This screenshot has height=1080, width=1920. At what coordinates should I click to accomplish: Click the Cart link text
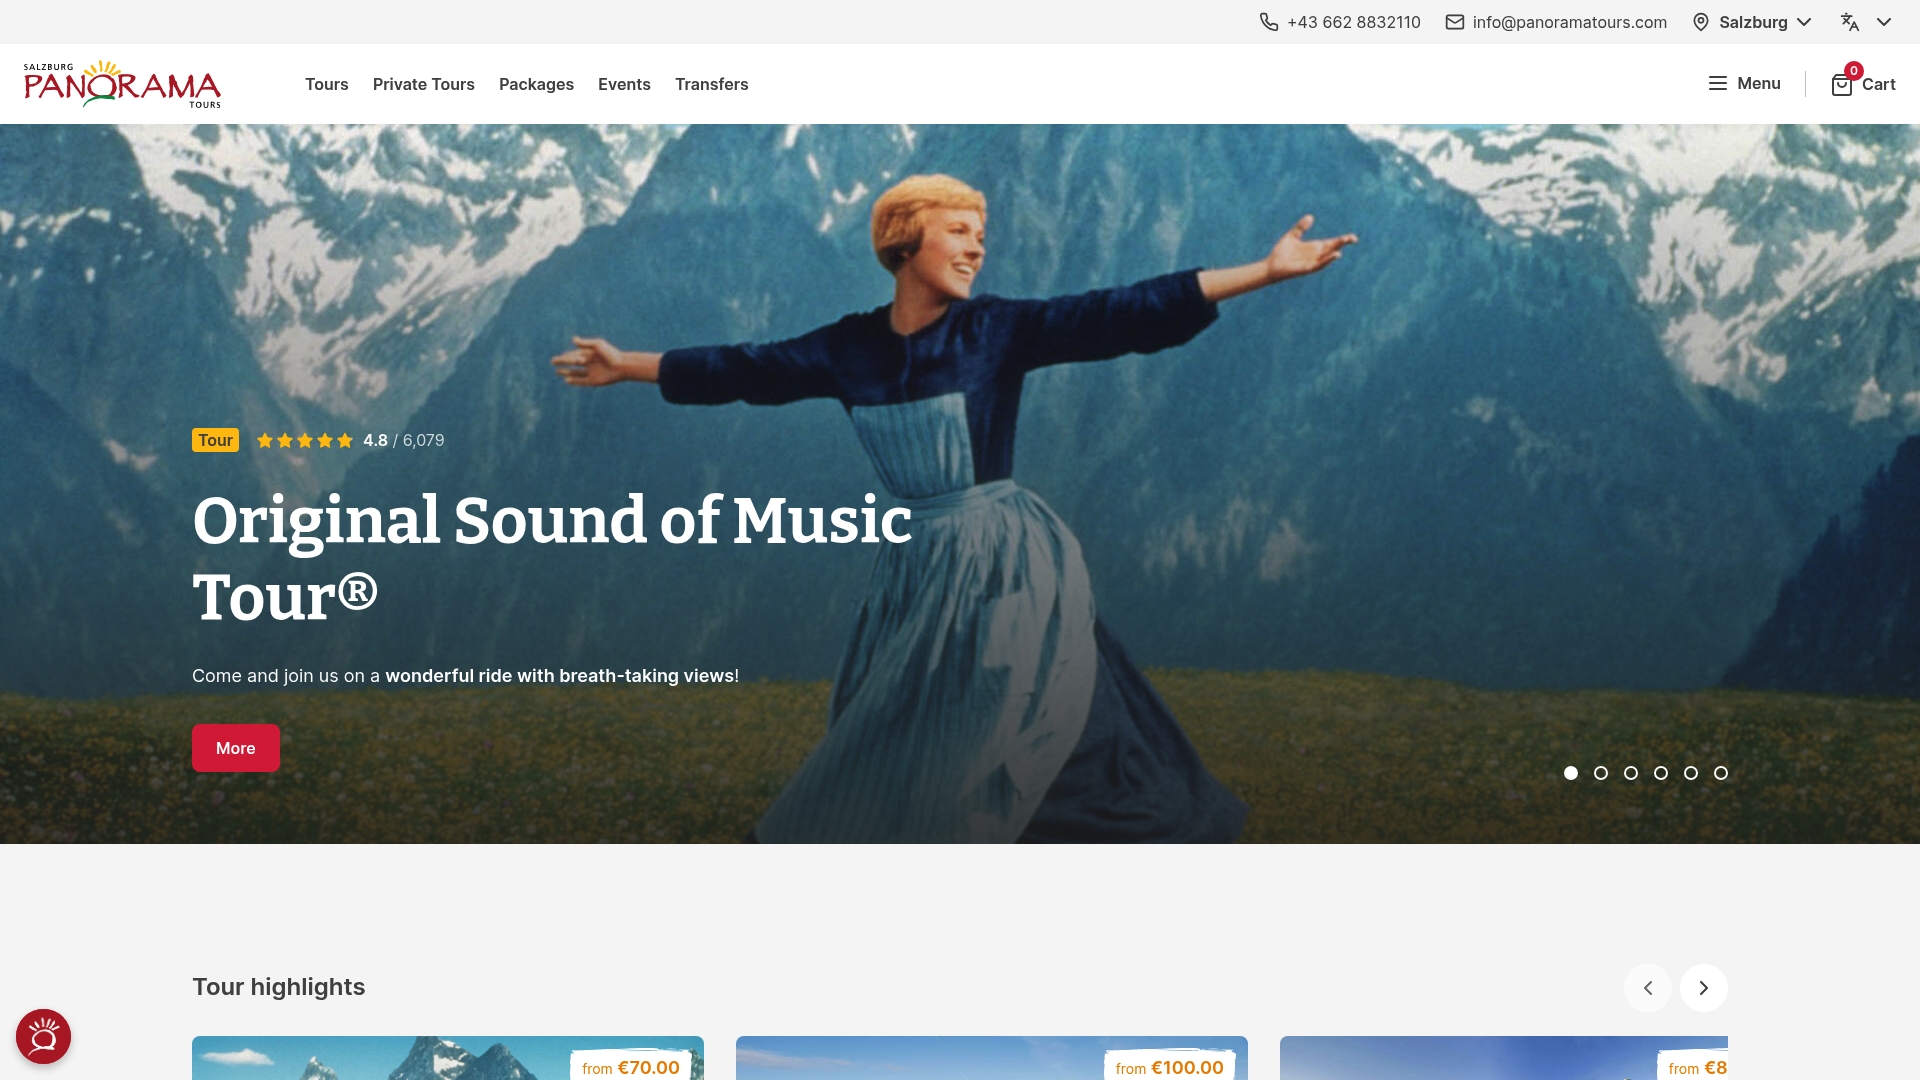pyautogui.click(x=1879, y=84)
